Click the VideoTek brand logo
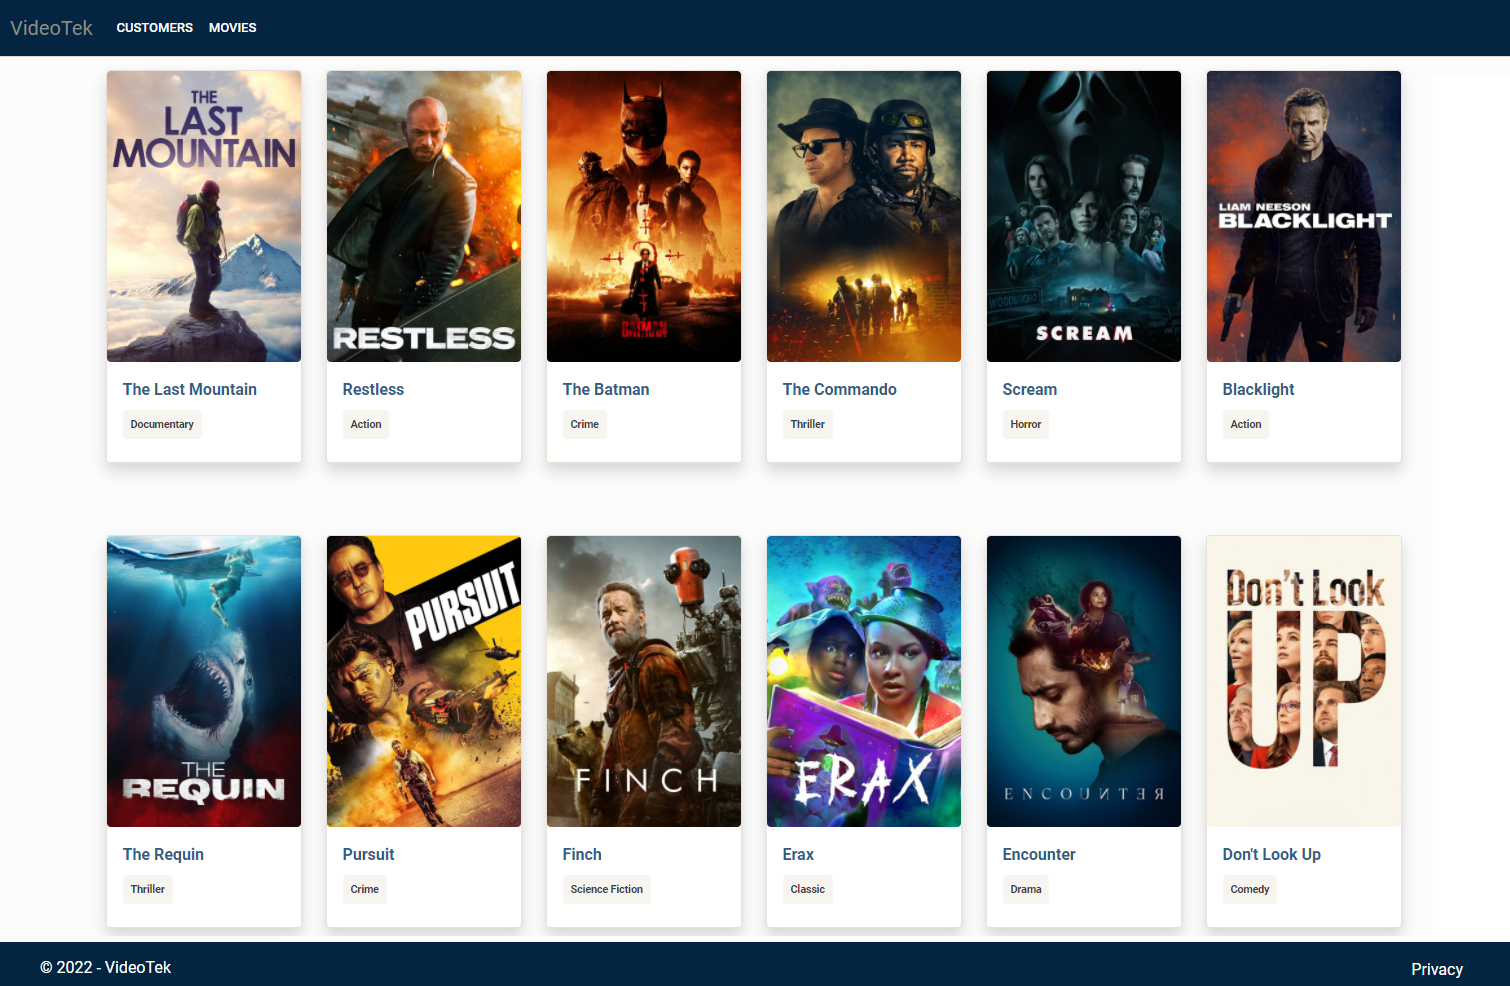 point(51,28)
